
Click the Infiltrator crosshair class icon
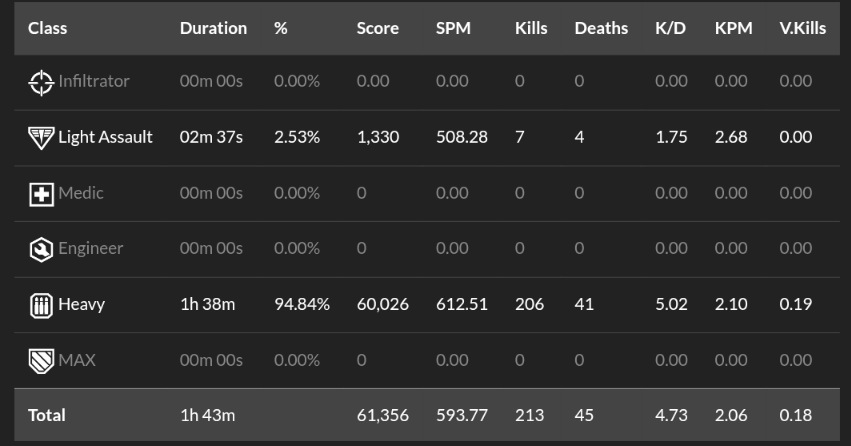(41, 82)
